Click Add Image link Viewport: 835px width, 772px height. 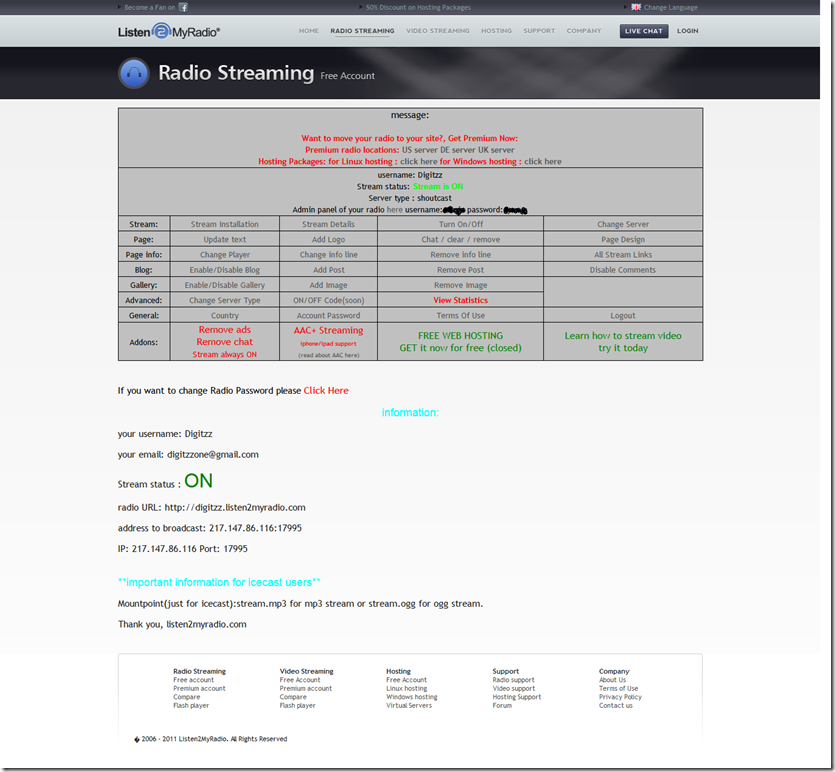point(329,285)
